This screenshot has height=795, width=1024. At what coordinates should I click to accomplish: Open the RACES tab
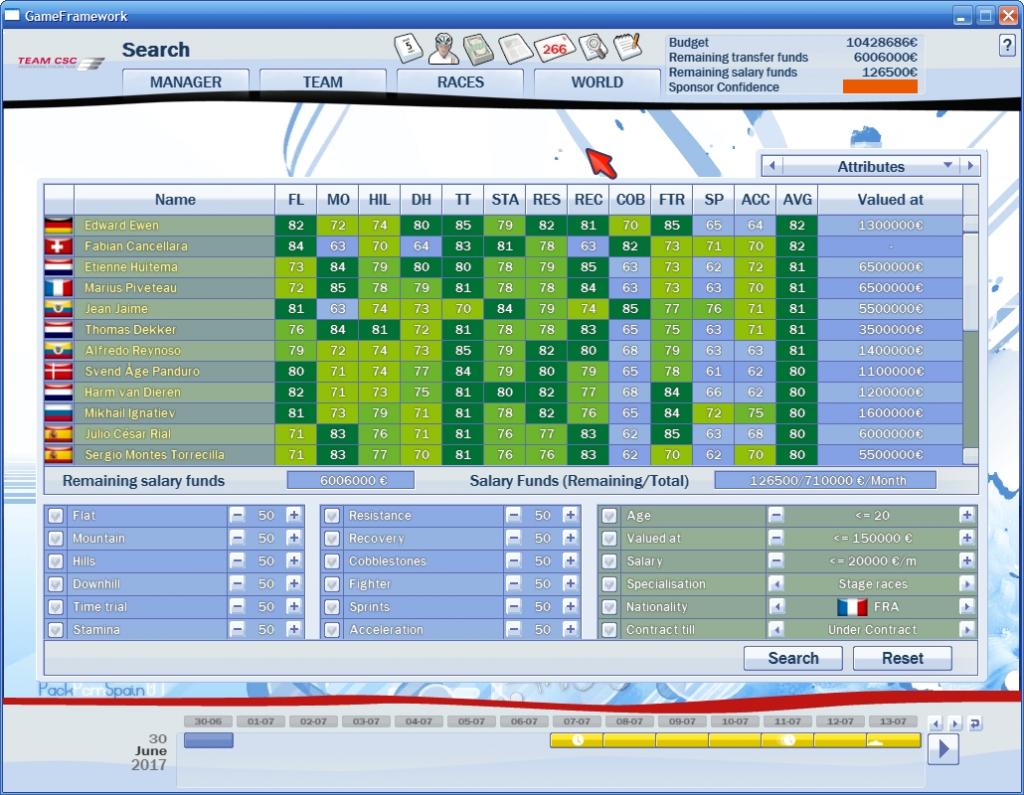(x=460, y=82)
